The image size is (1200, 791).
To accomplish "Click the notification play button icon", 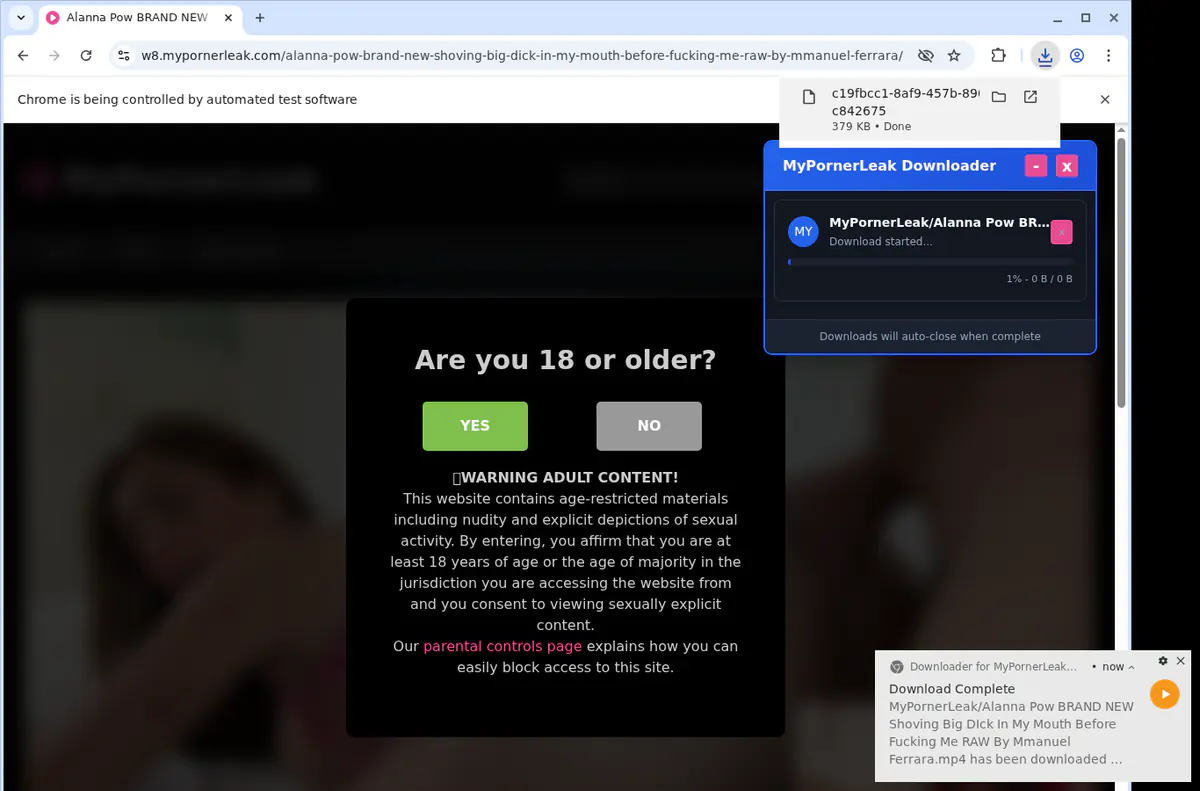I will 1164,694.
